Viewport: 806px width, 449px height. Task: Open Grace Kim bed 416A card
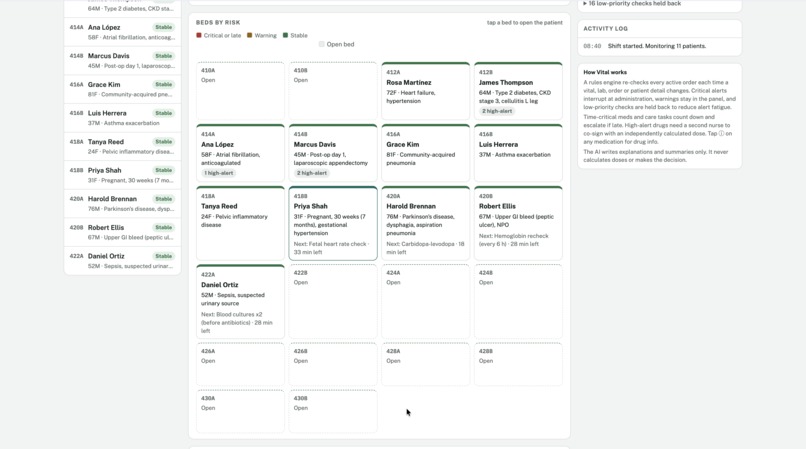click(x=426, y=153)
